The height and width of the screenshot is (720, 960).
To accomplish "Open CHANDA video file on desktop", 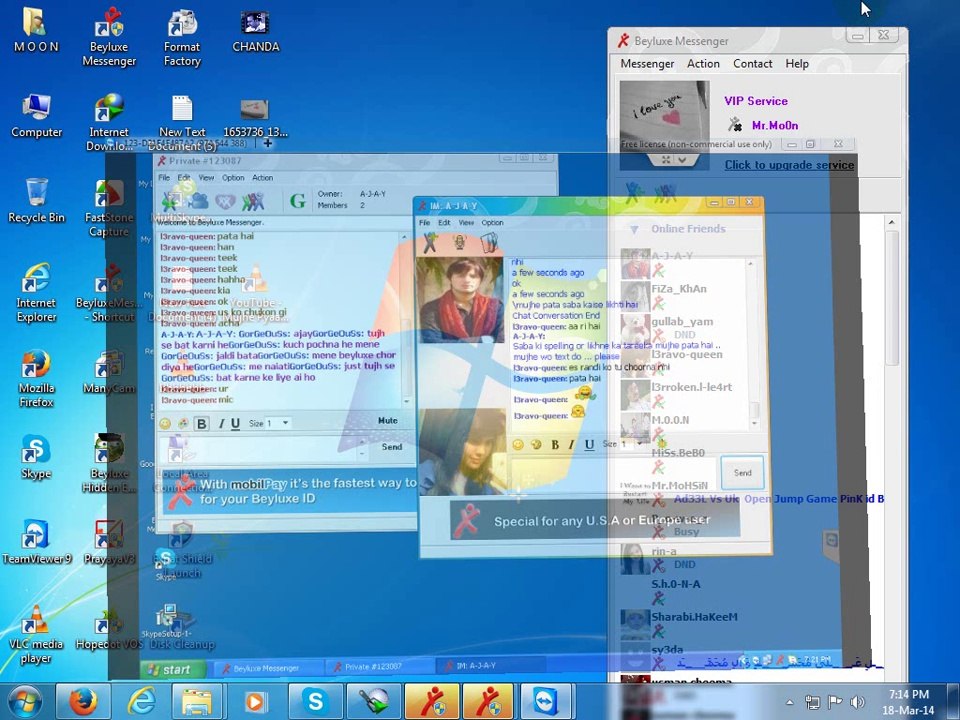I will (255, 31).
